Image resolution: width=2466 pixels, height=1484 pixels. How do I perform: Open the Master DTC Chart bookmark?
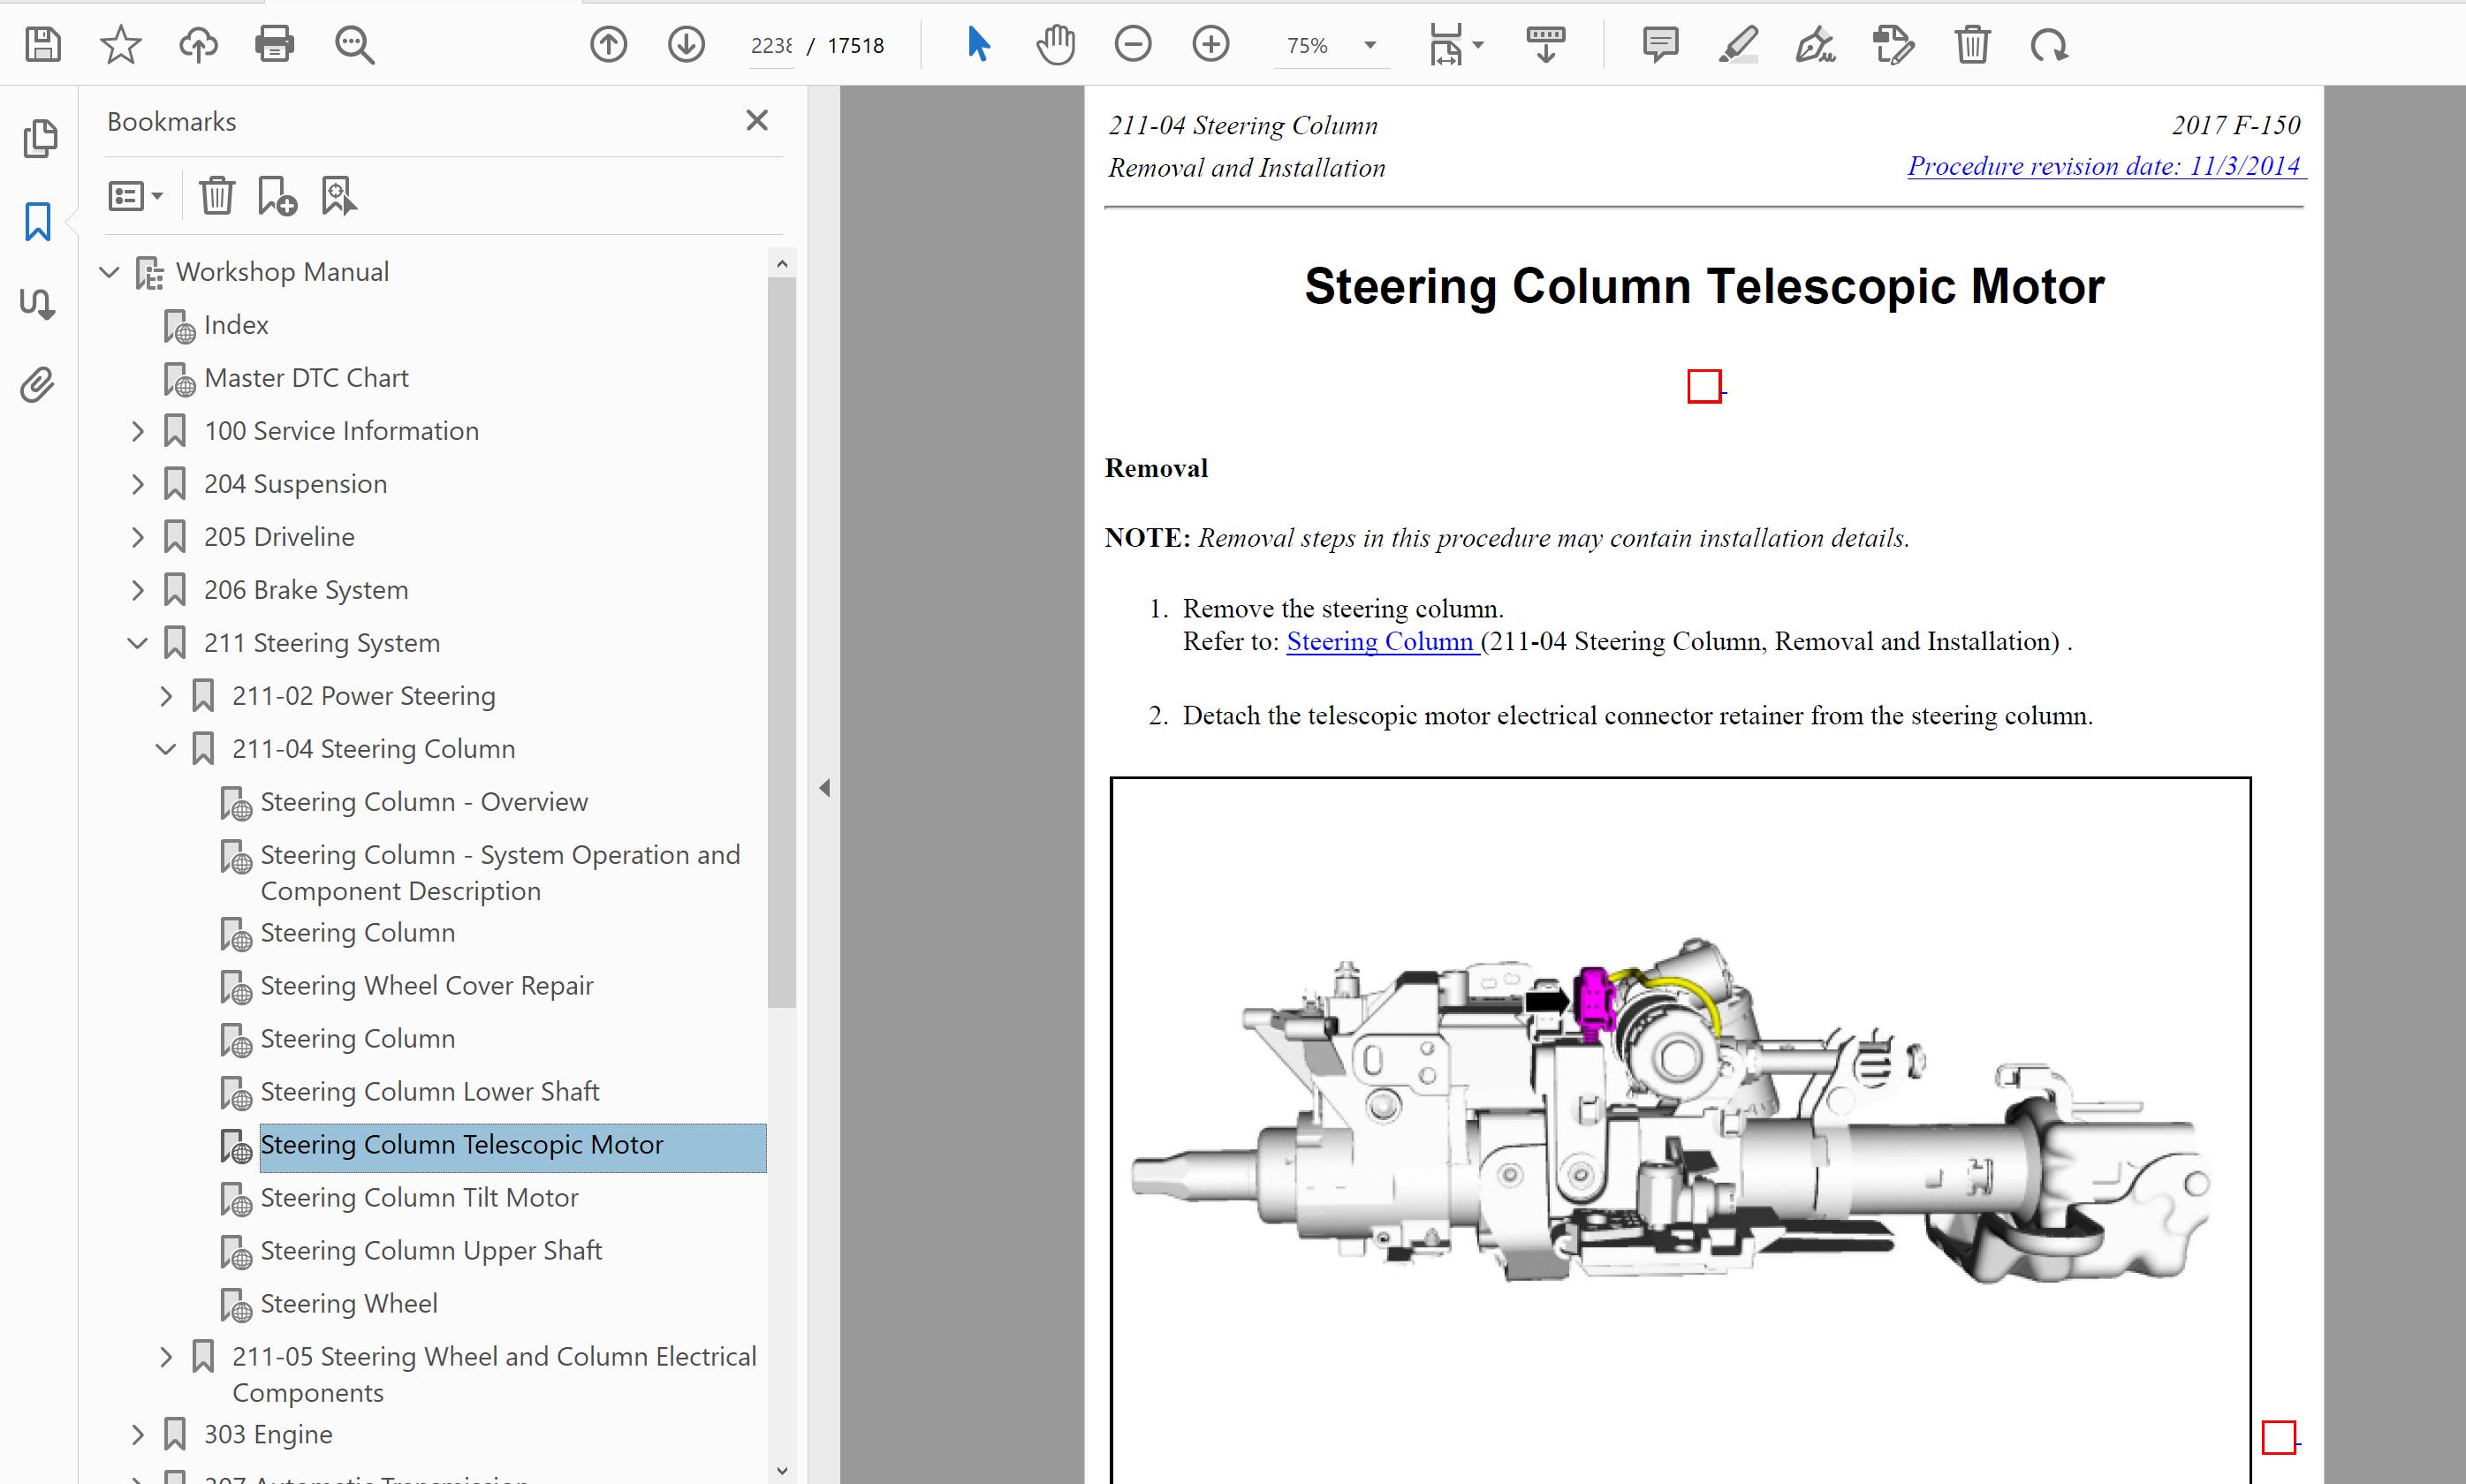[x=306, y=378]
